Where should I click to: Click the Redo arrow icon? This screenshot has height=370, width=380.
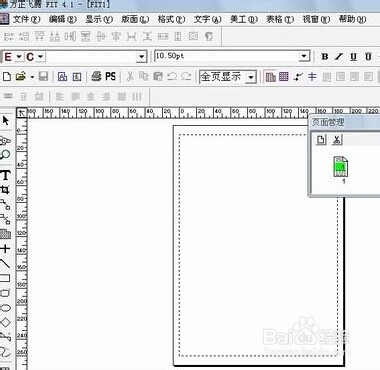click(x=186, y=77)
